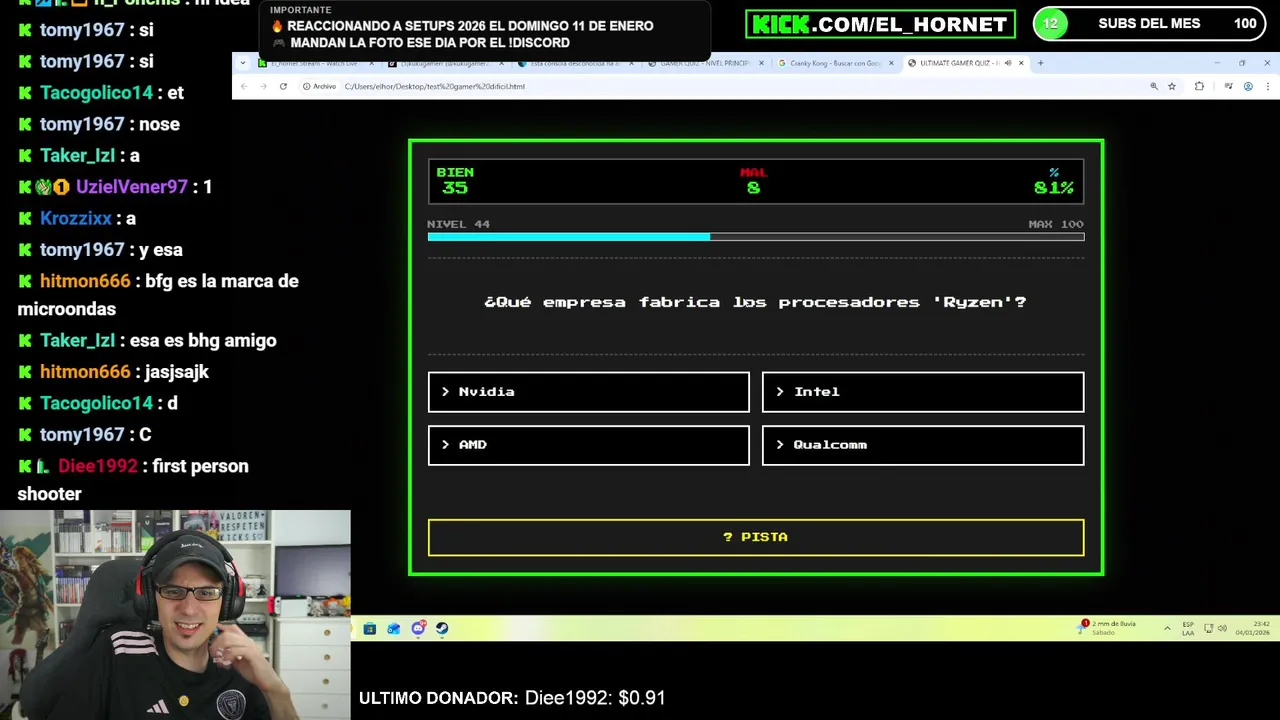Click the browser forward arrow

point(263,86)
